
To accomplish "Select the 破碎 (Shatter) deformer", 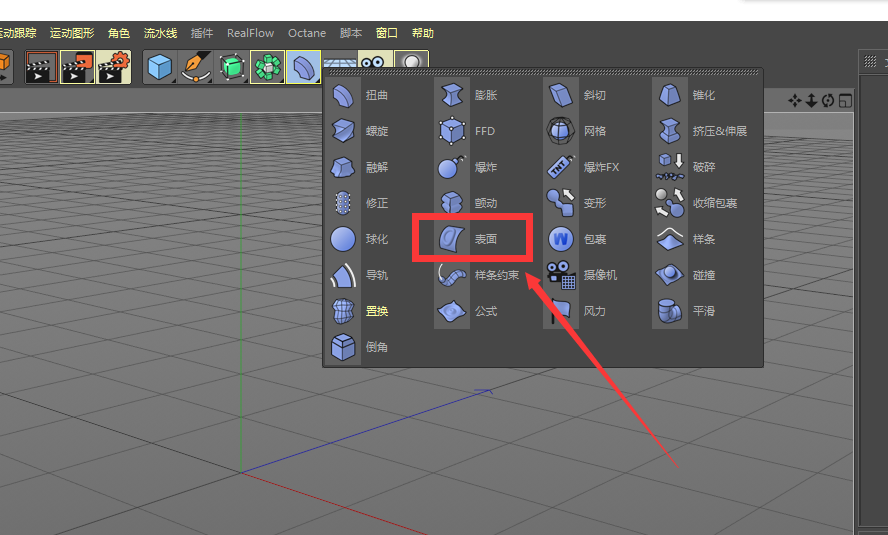I will coord(686,167).
